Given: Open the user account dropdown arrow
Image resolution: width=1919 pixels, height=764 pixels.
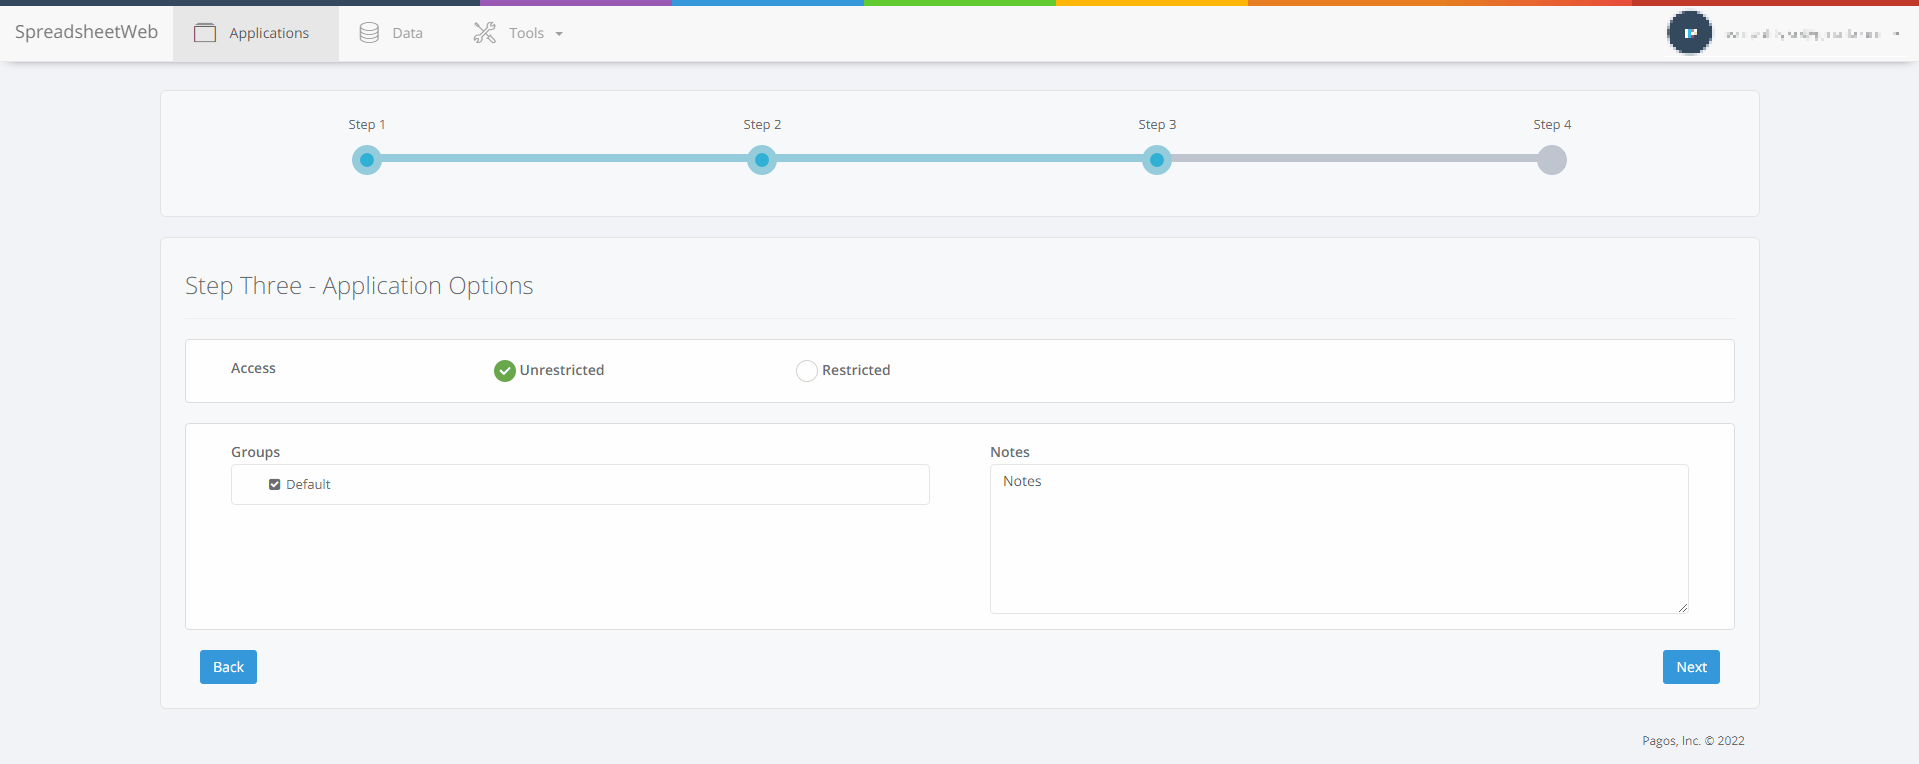Looking at the screenshot, I should (1896, 34).
